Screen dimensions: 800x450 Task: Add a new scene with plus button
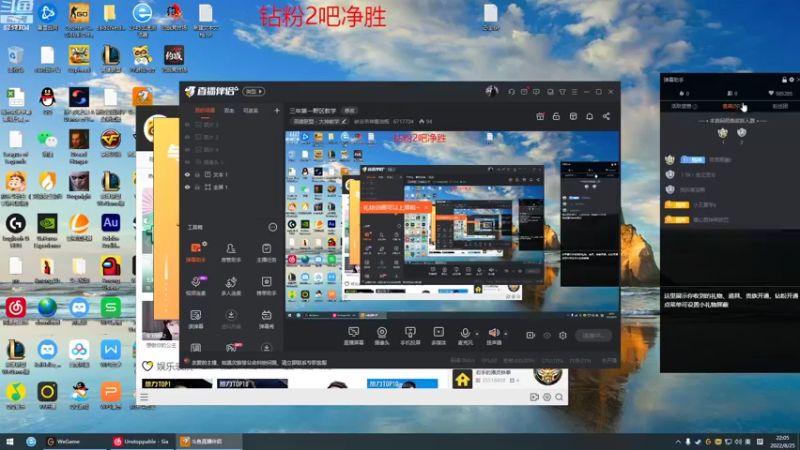point(277,110)
